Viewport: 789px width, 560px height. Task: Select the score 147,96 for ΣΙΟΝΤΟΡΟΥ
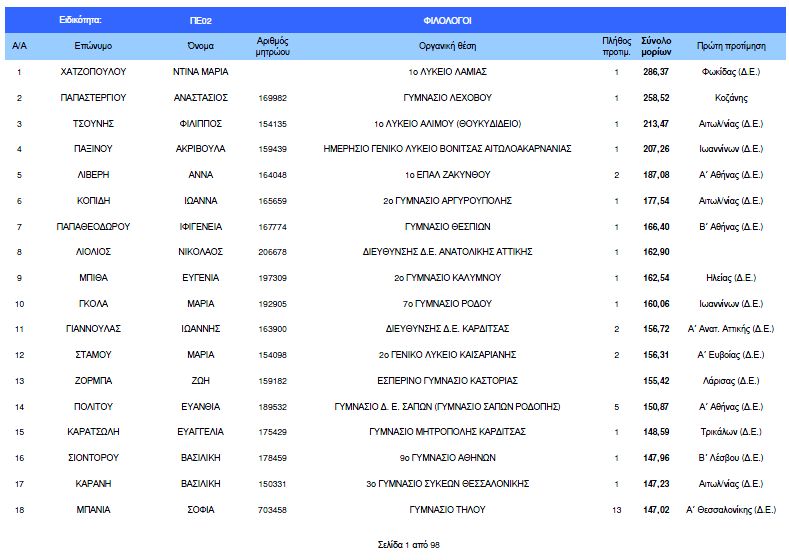pos(656,457)
